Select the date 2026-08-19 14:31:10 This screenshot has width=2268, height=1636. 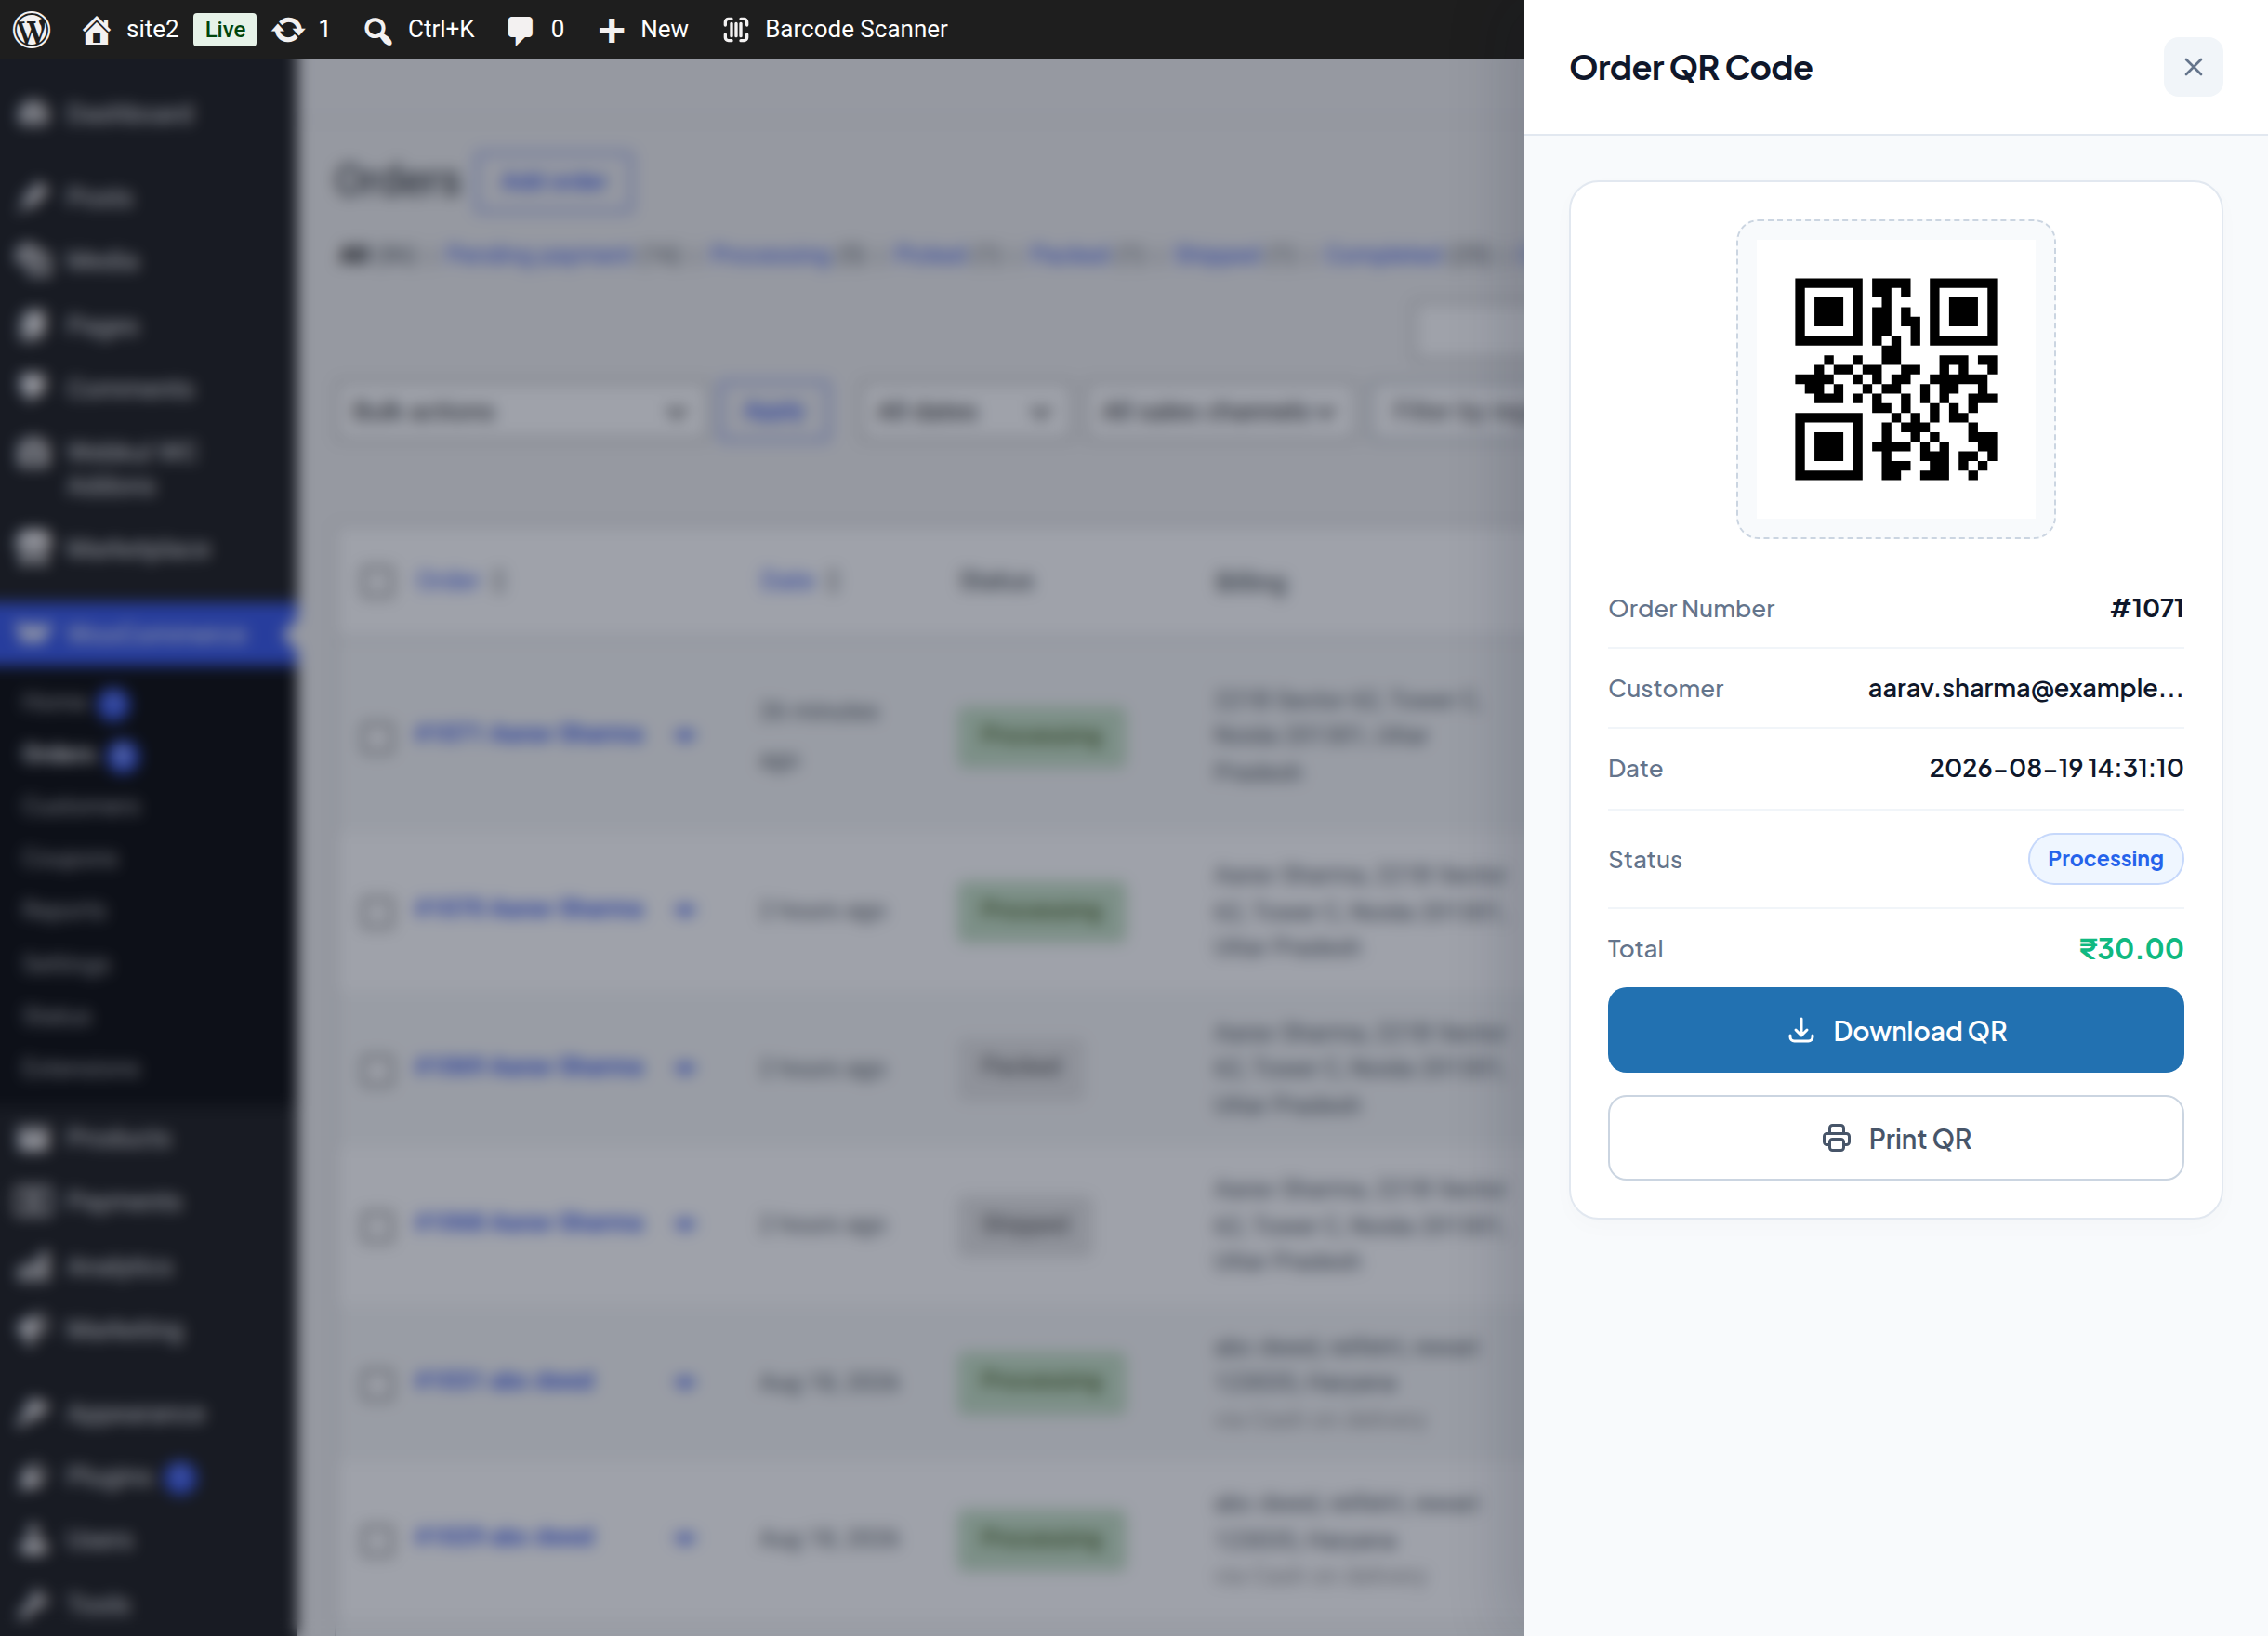pyautogui.click(x=2056, y=768)
